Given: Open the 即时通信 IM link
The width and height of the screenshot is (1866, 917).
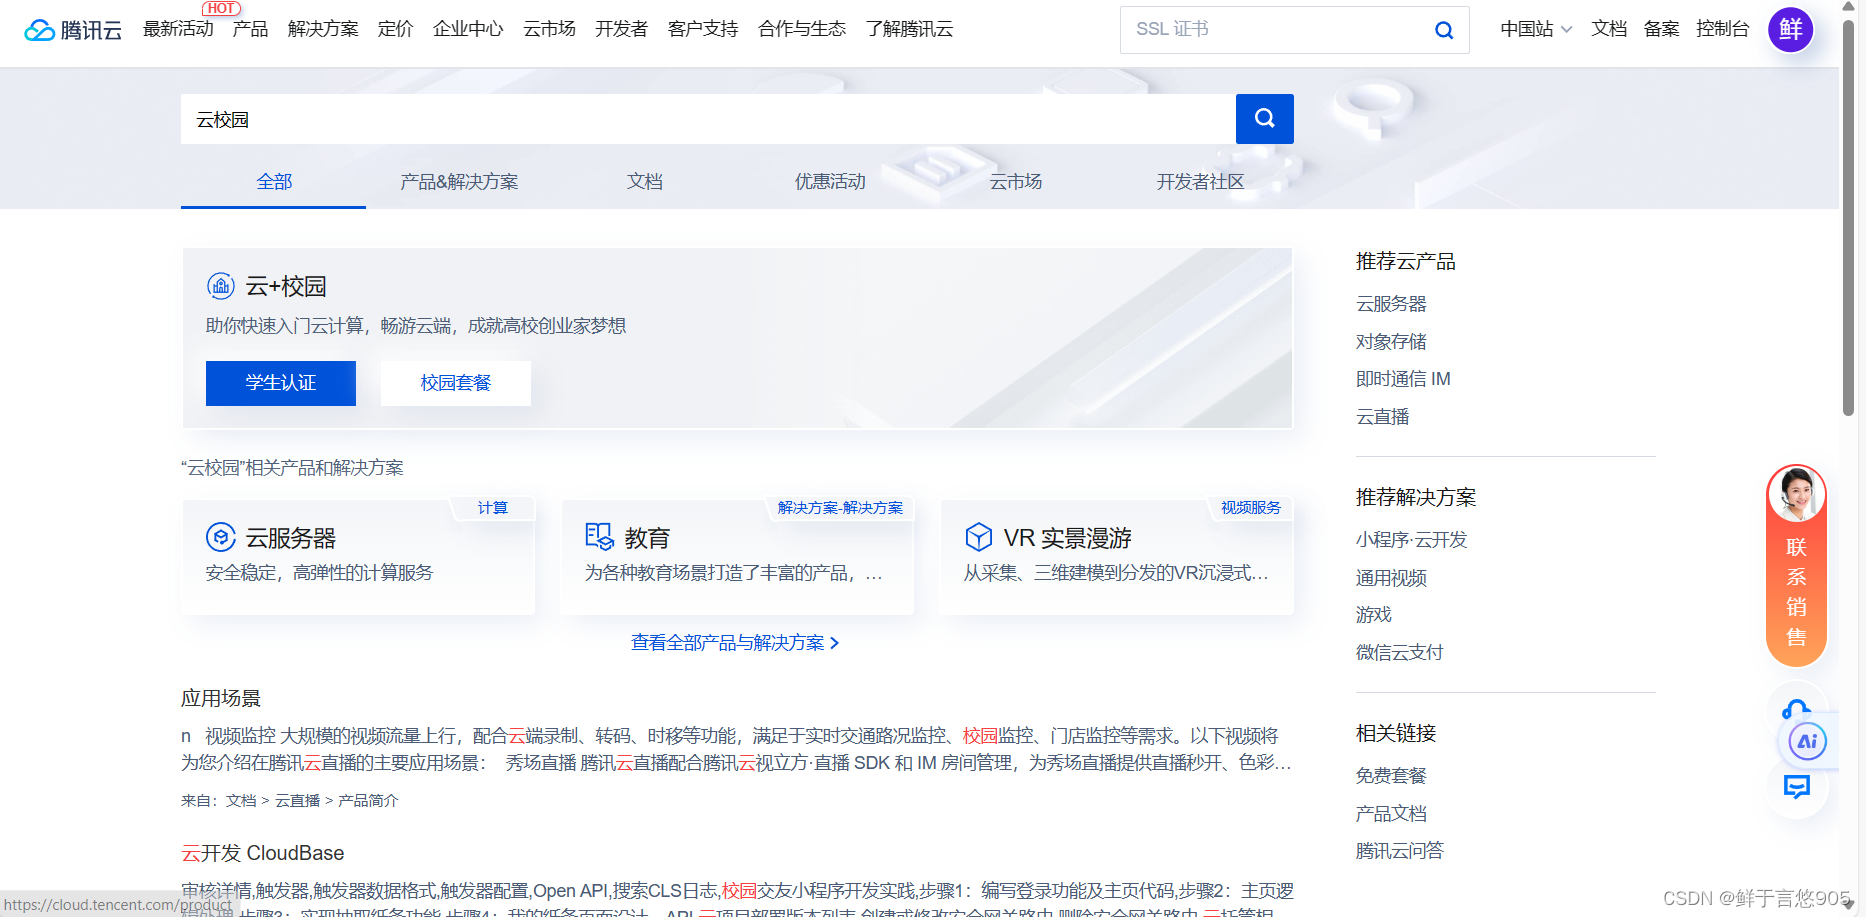Looking at the screenshot, I should [x=1403, y=379].
